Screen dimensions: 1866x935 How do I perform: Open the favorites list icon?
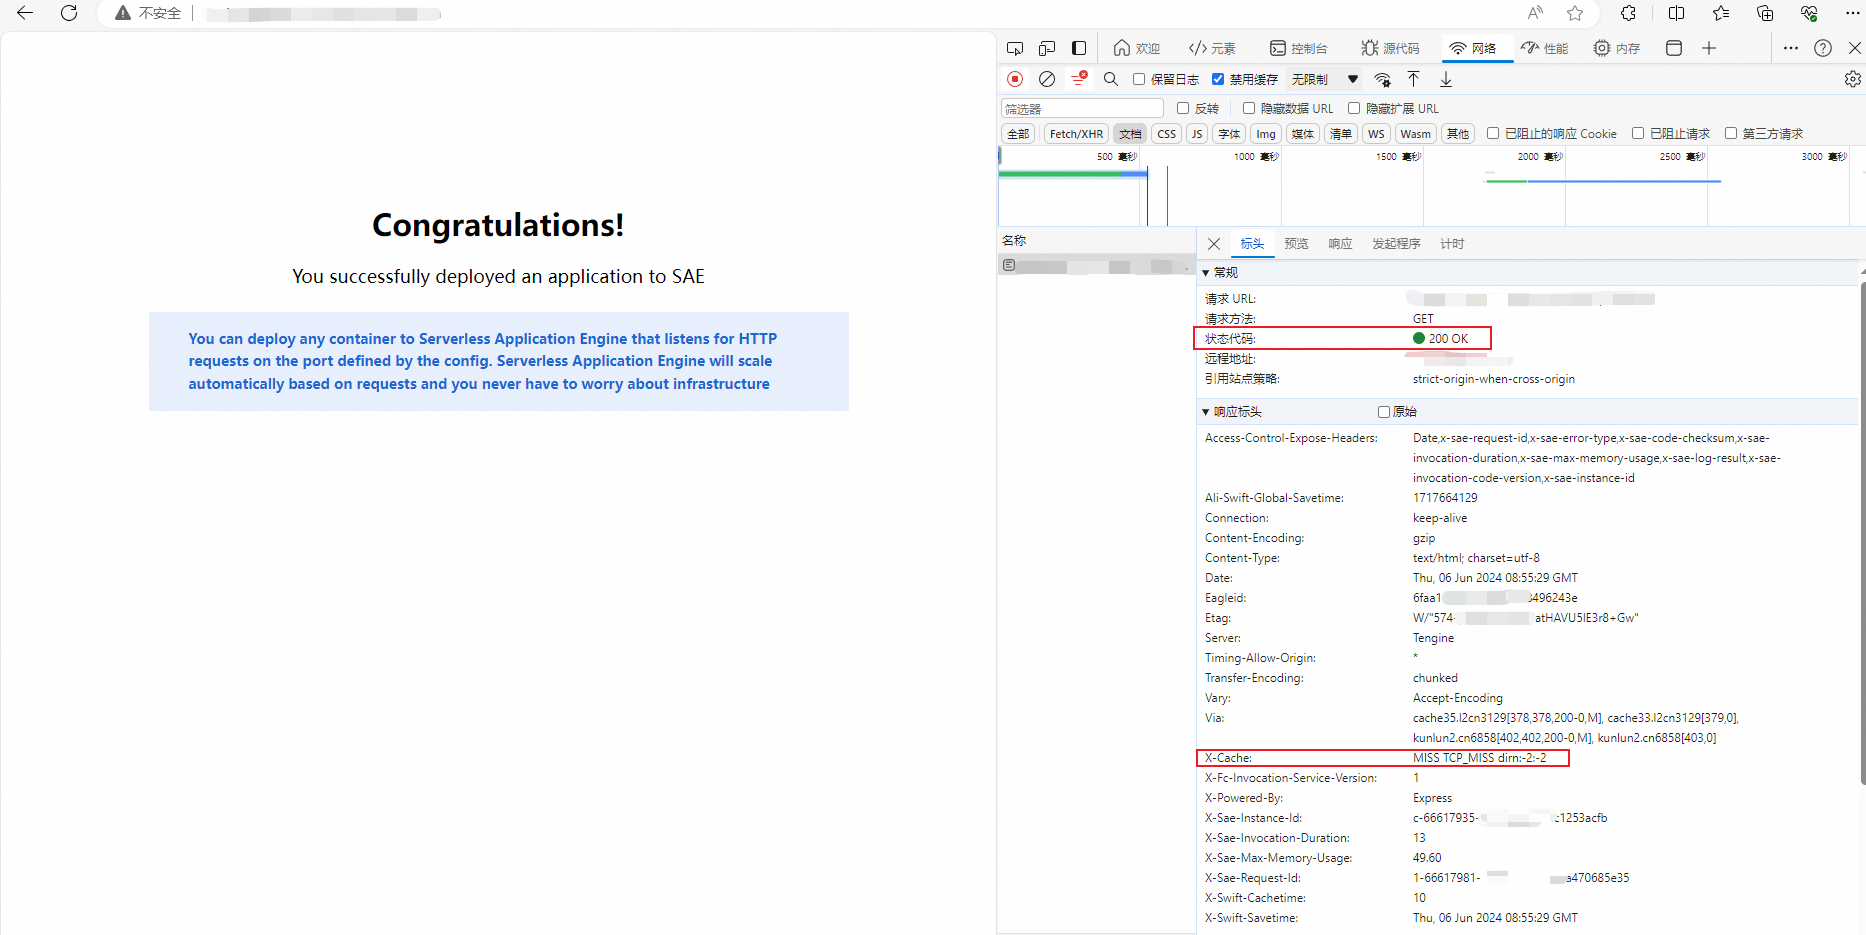(1721, 13)
